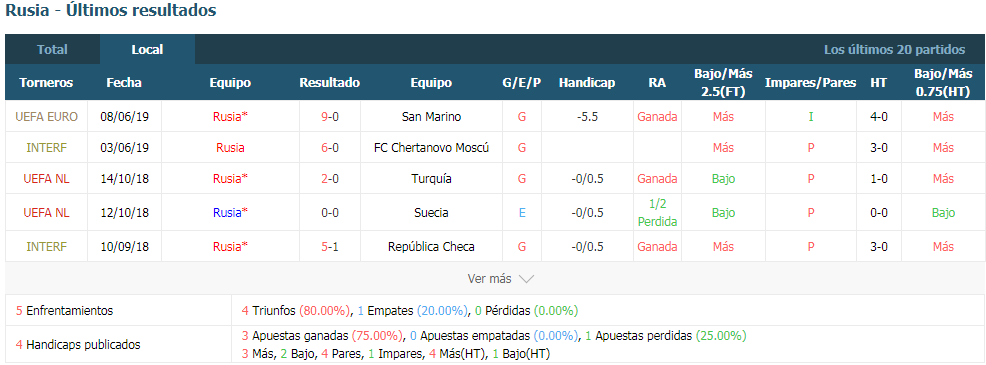Open the Los últimos 20 partidos selector
The width and height of the screenshot is (986, 365).
coord(894,49)
